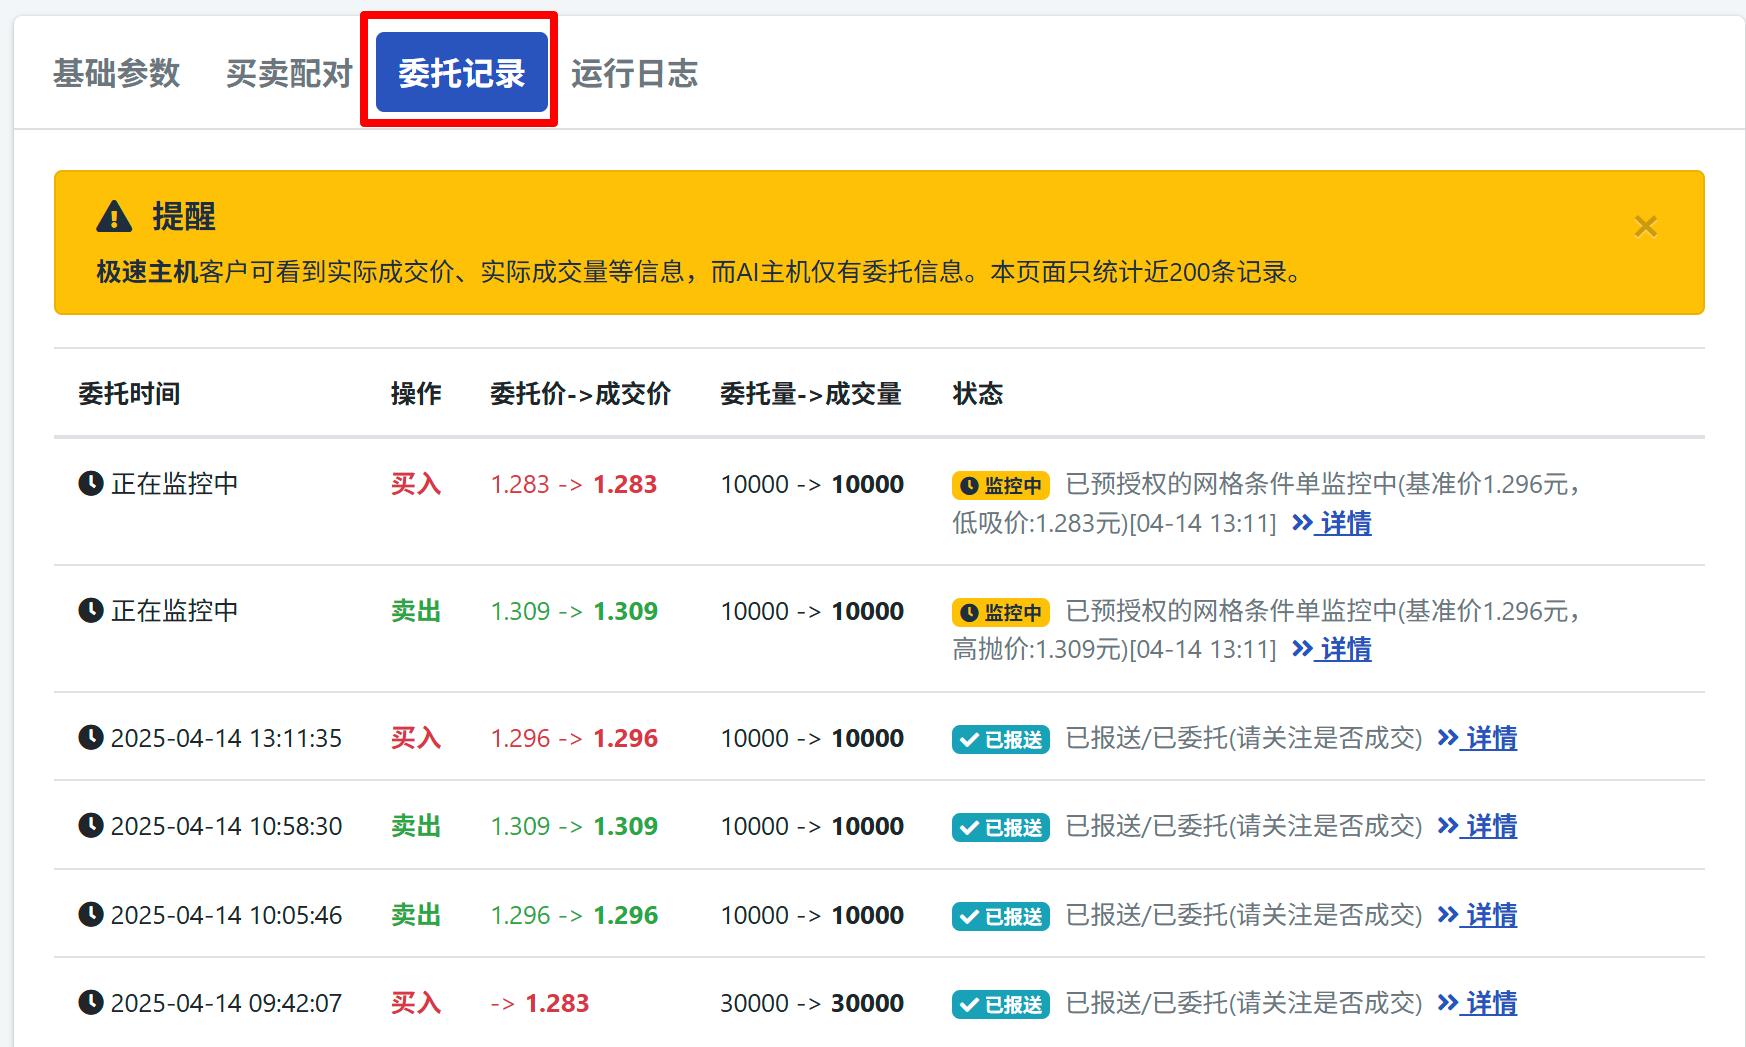
Task: Click the 委托量->成交量 column header
Action: click(x=811, y=394)
